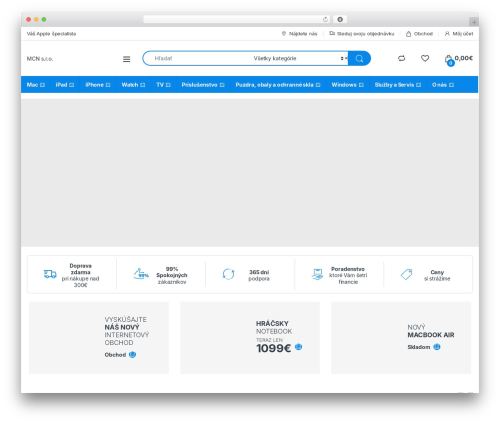
Task: Expand the Windows menu
Action: [x=347, y=85]
